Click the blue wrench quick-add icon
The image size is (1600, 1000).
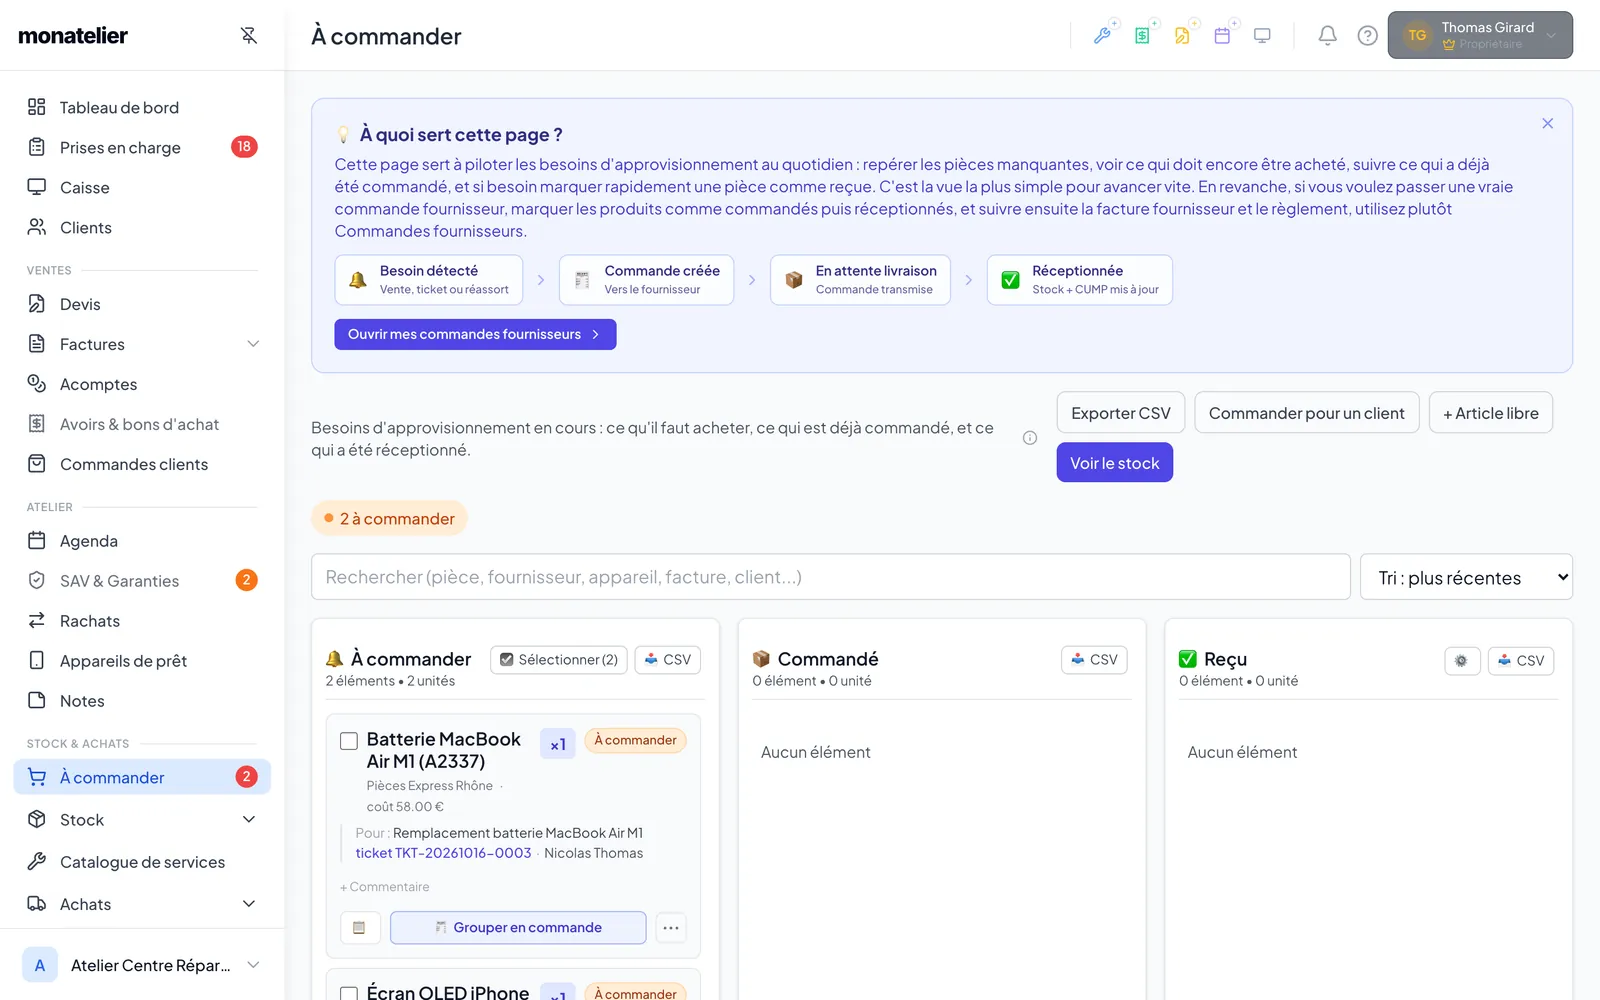[1103, 35]
